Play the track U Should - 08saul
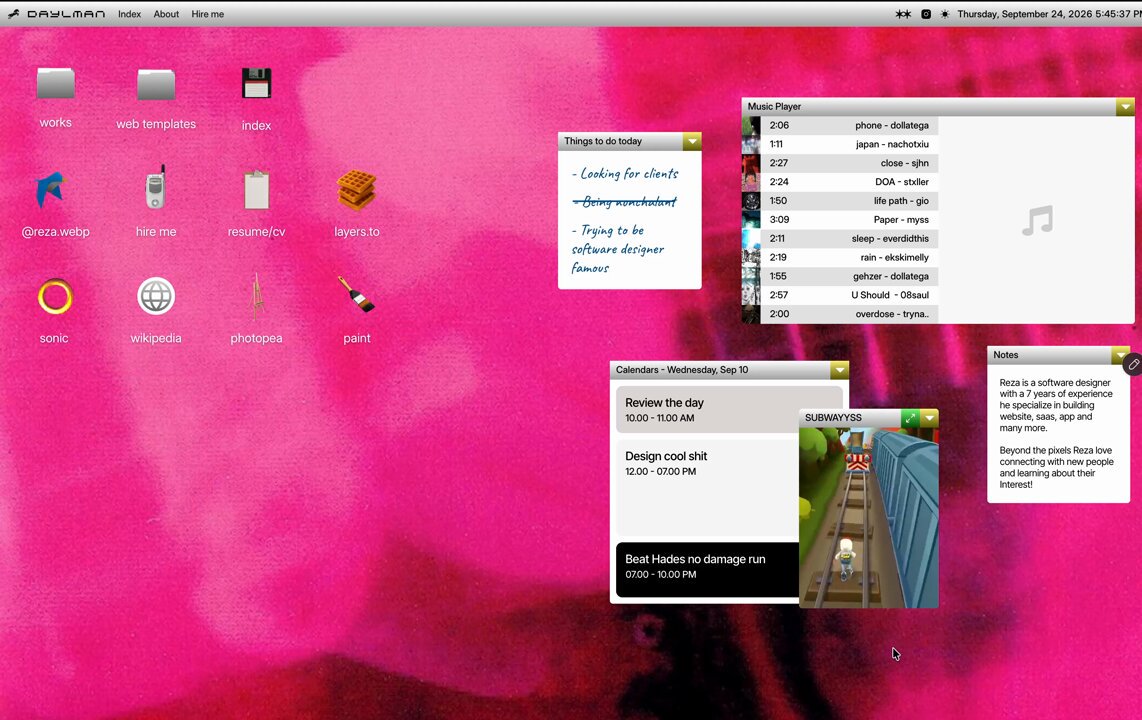 pyautogui.click(x=840, y=296)
